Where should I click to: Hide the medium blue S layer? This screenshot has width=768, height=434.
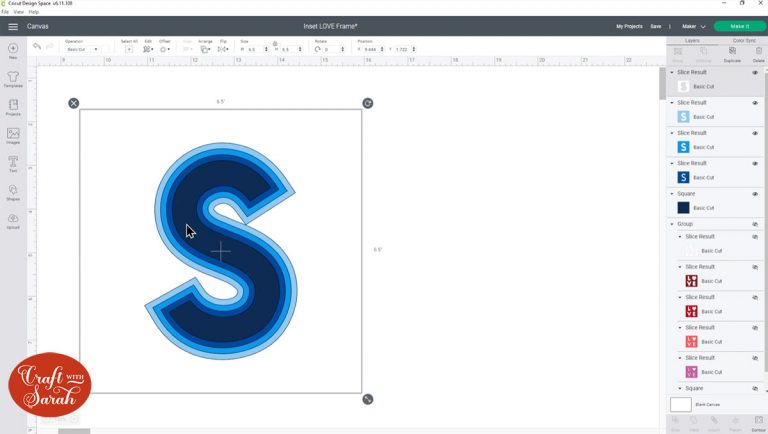pos(755,133)
